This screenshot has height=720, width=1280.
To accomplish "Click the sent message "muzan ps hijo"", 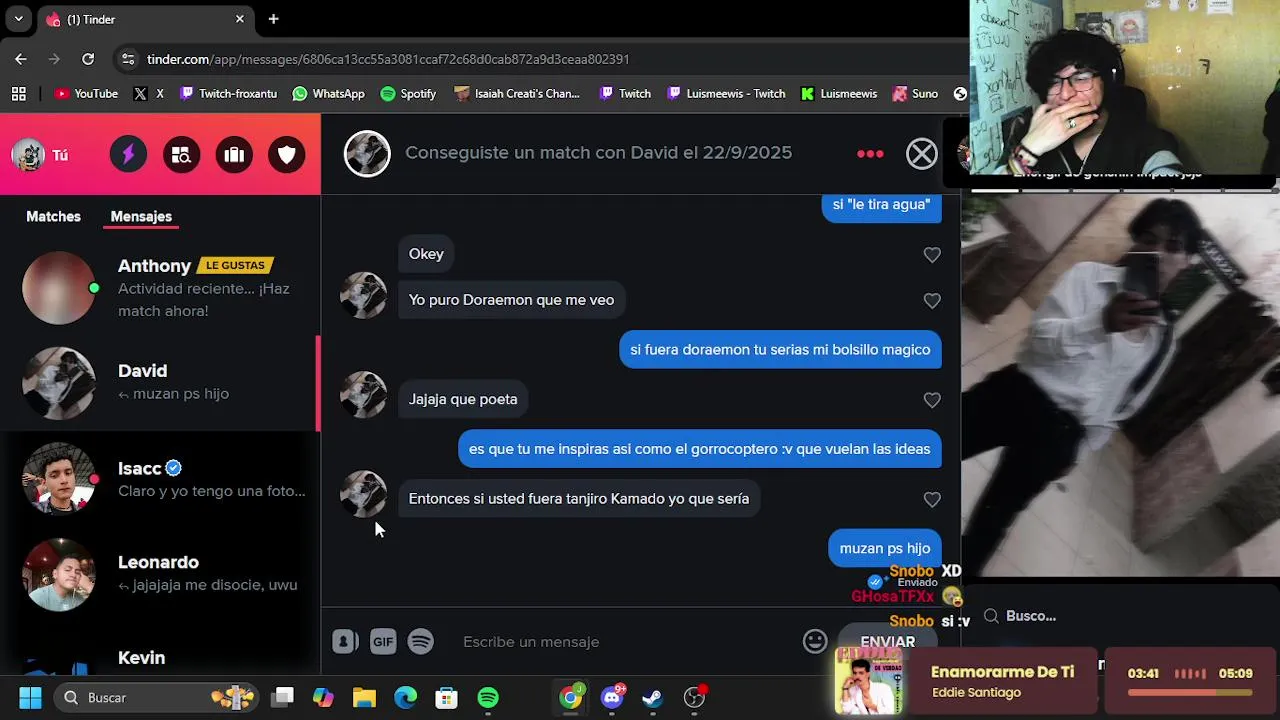I will click(x=884, y=548).
